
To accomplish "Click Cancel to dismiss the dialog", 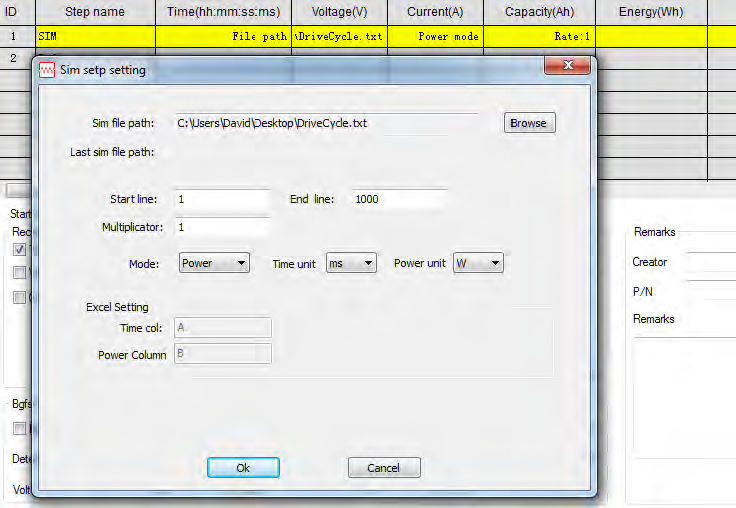I will [384, 468].
